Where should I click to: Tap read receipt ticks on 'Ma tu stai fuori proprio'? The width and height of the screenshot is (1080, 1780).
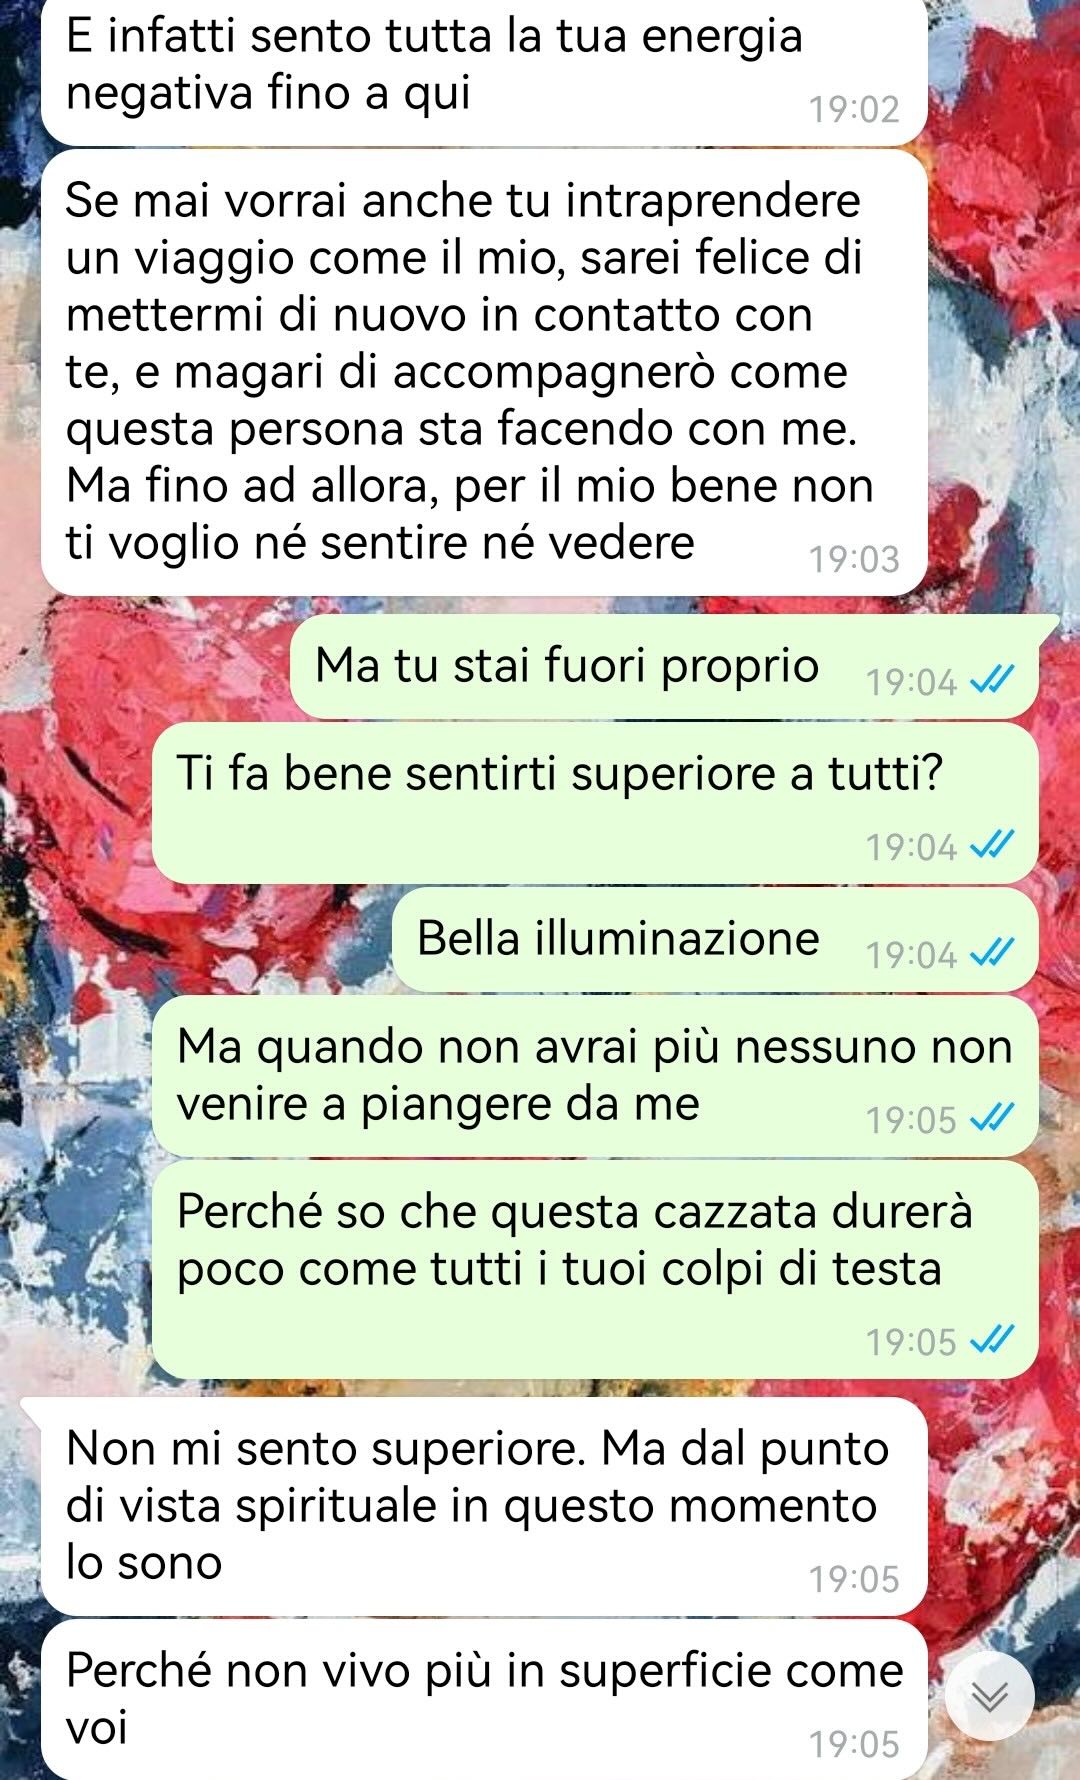pos(992,681)
